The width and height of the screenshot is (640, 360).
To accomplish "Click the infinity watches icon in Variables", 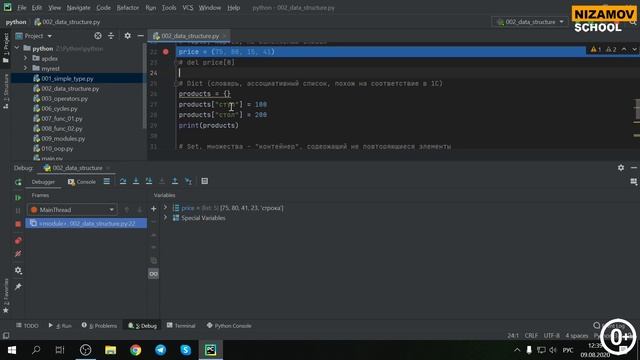I will click(x=153, y=274).
